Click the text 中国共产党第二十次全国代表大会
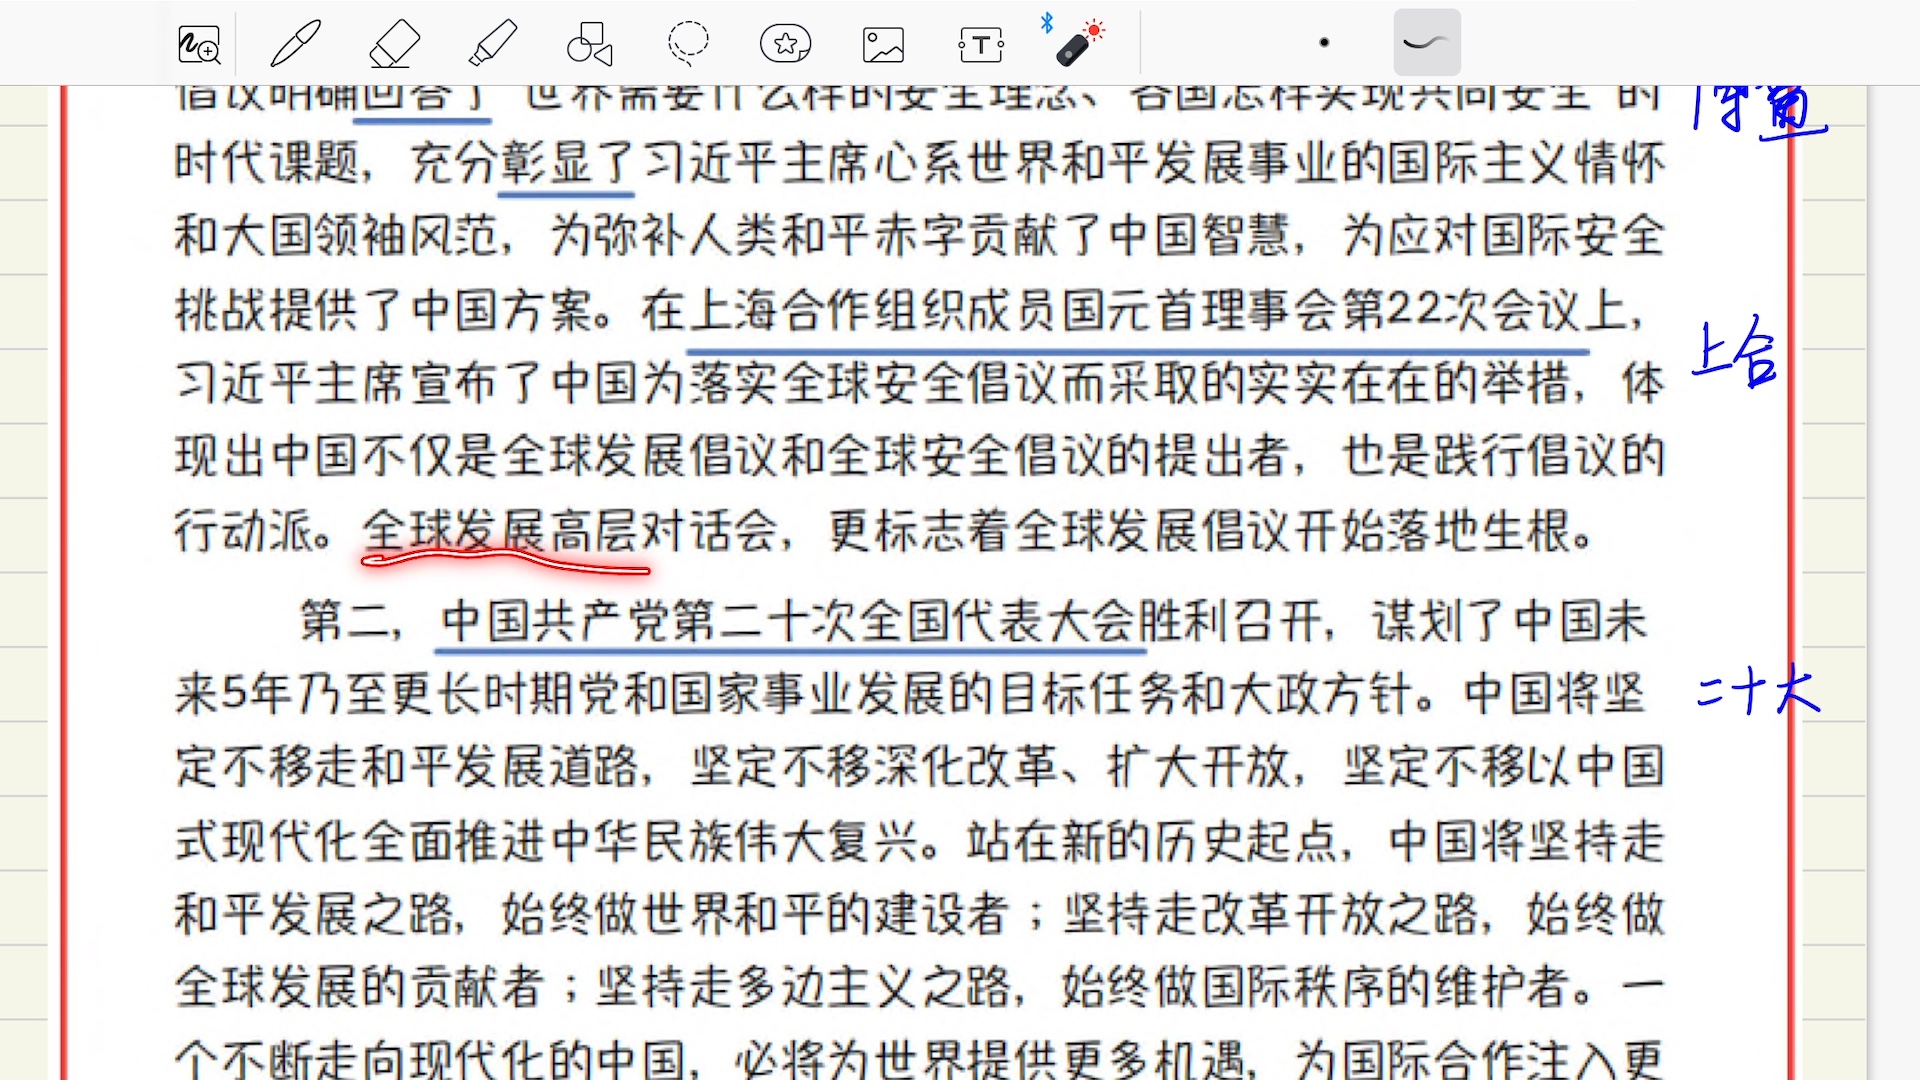Viewport: 1920px width, 1080px height. (x=790, y=620)
